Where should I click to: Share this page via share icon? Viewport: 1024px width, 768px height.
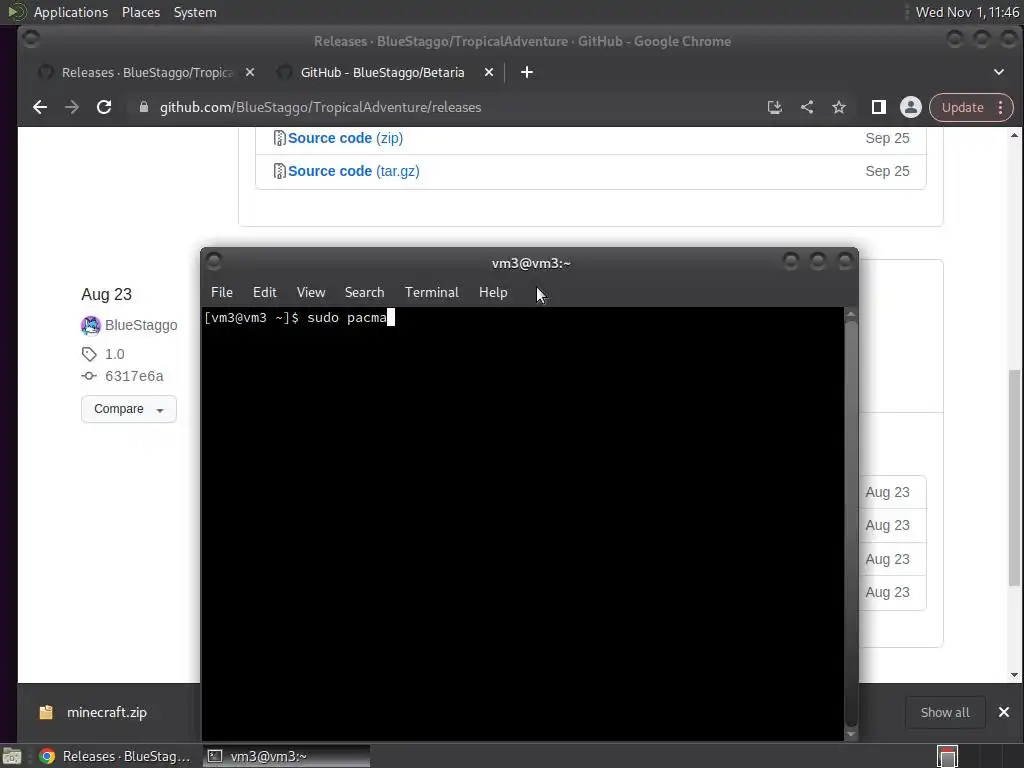807,107
